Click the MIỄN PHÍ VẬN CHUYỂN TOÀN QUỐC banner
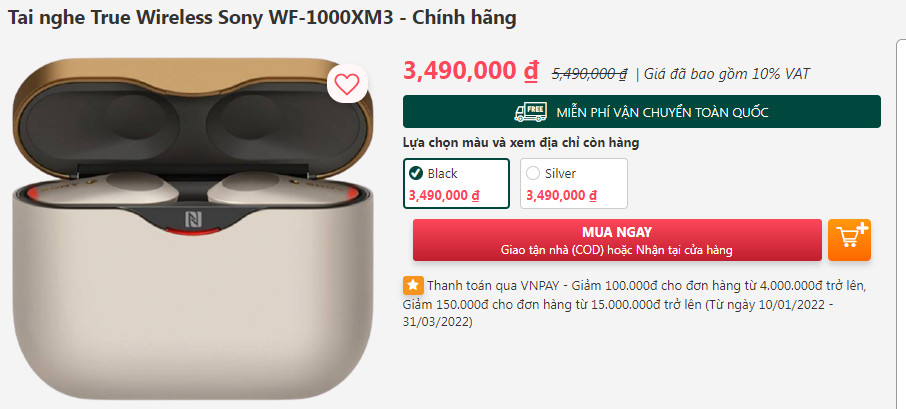The image size is (906, 409). click(641, 111)
